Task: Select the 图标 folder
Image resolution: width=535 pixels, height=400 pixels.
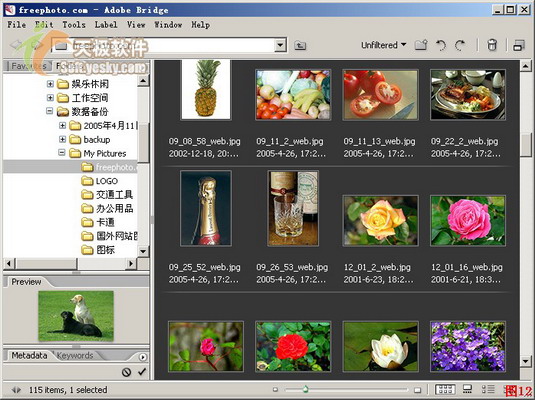Action: (98, 250)
